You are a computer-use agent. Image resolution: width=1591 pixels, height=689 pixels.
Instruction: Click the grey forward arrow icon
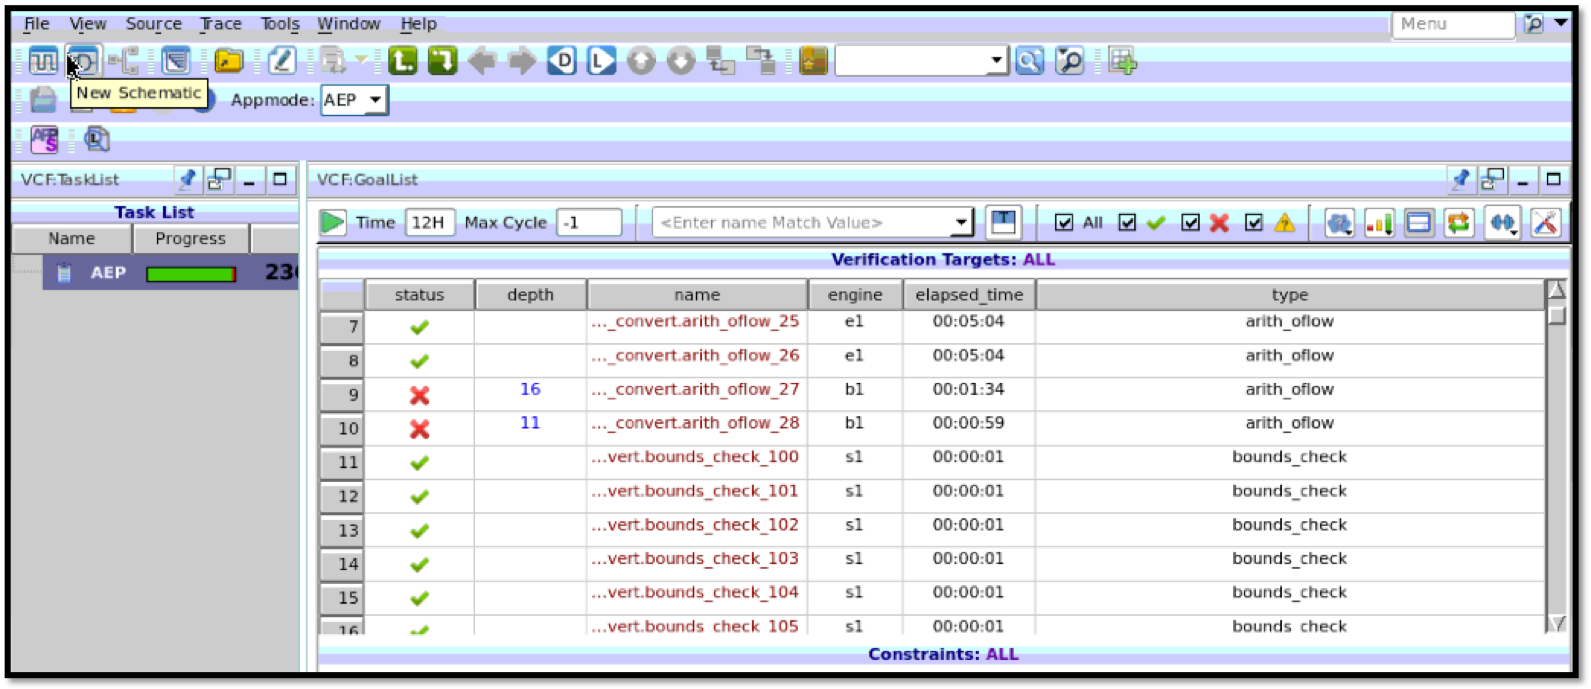coord(522,61)
